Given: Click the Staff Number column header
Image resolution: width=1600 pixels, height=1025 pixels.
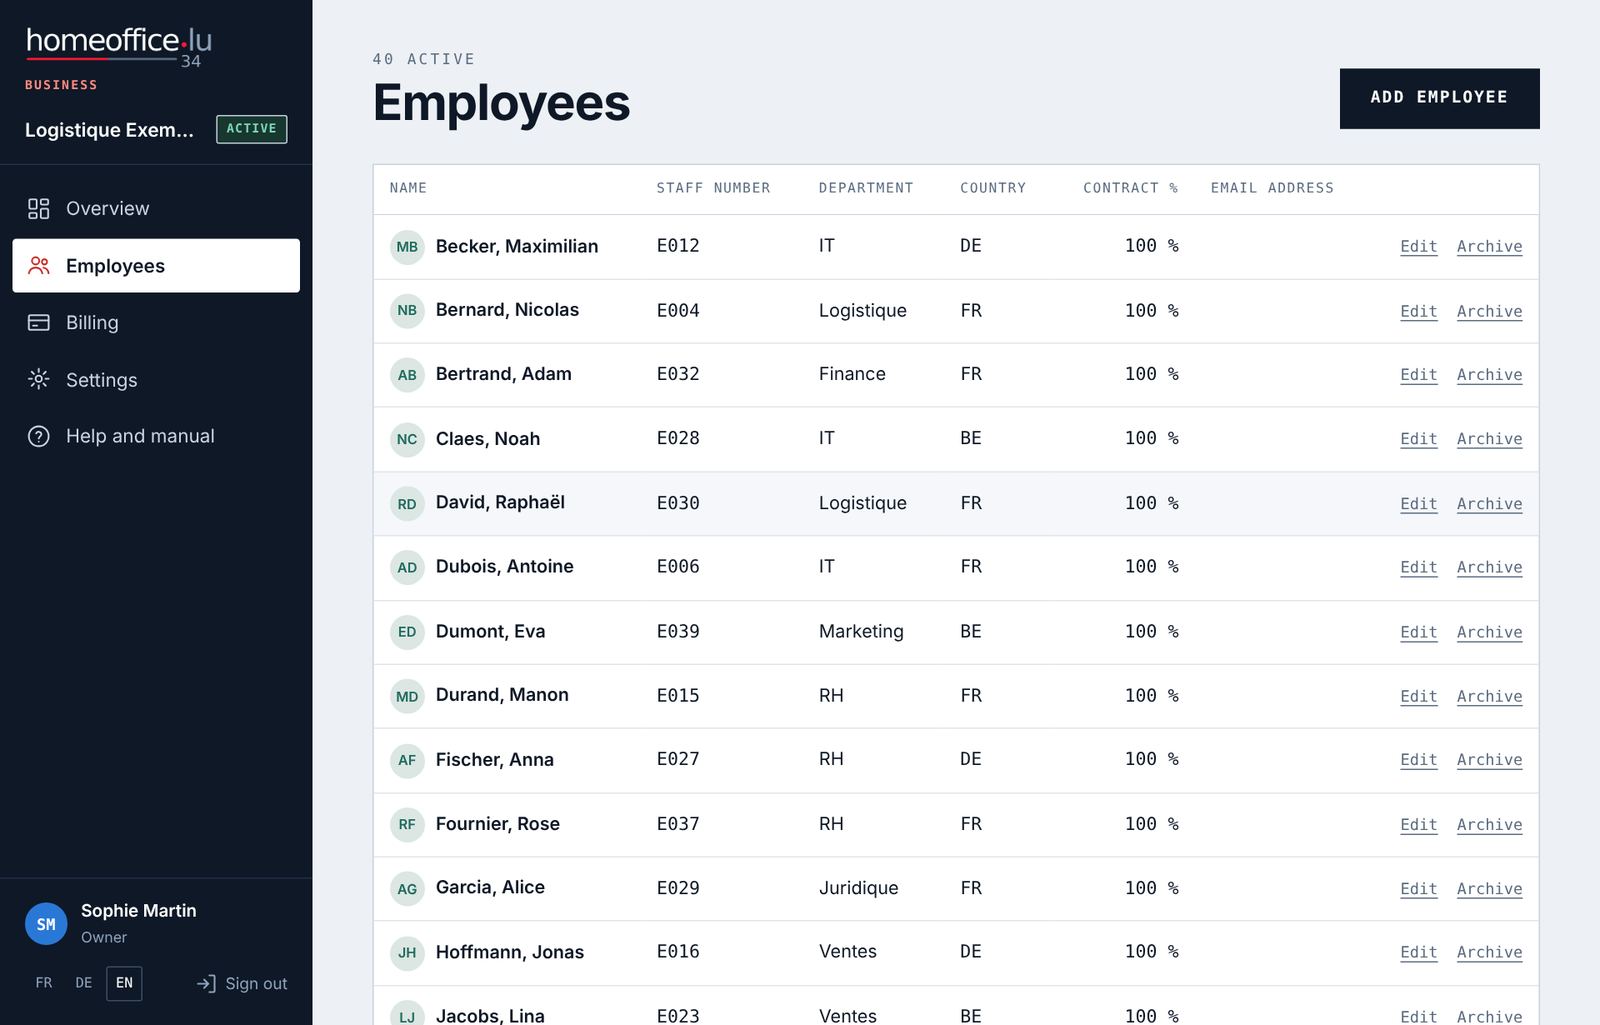Looking at the screenshot, I should point(713,188).
